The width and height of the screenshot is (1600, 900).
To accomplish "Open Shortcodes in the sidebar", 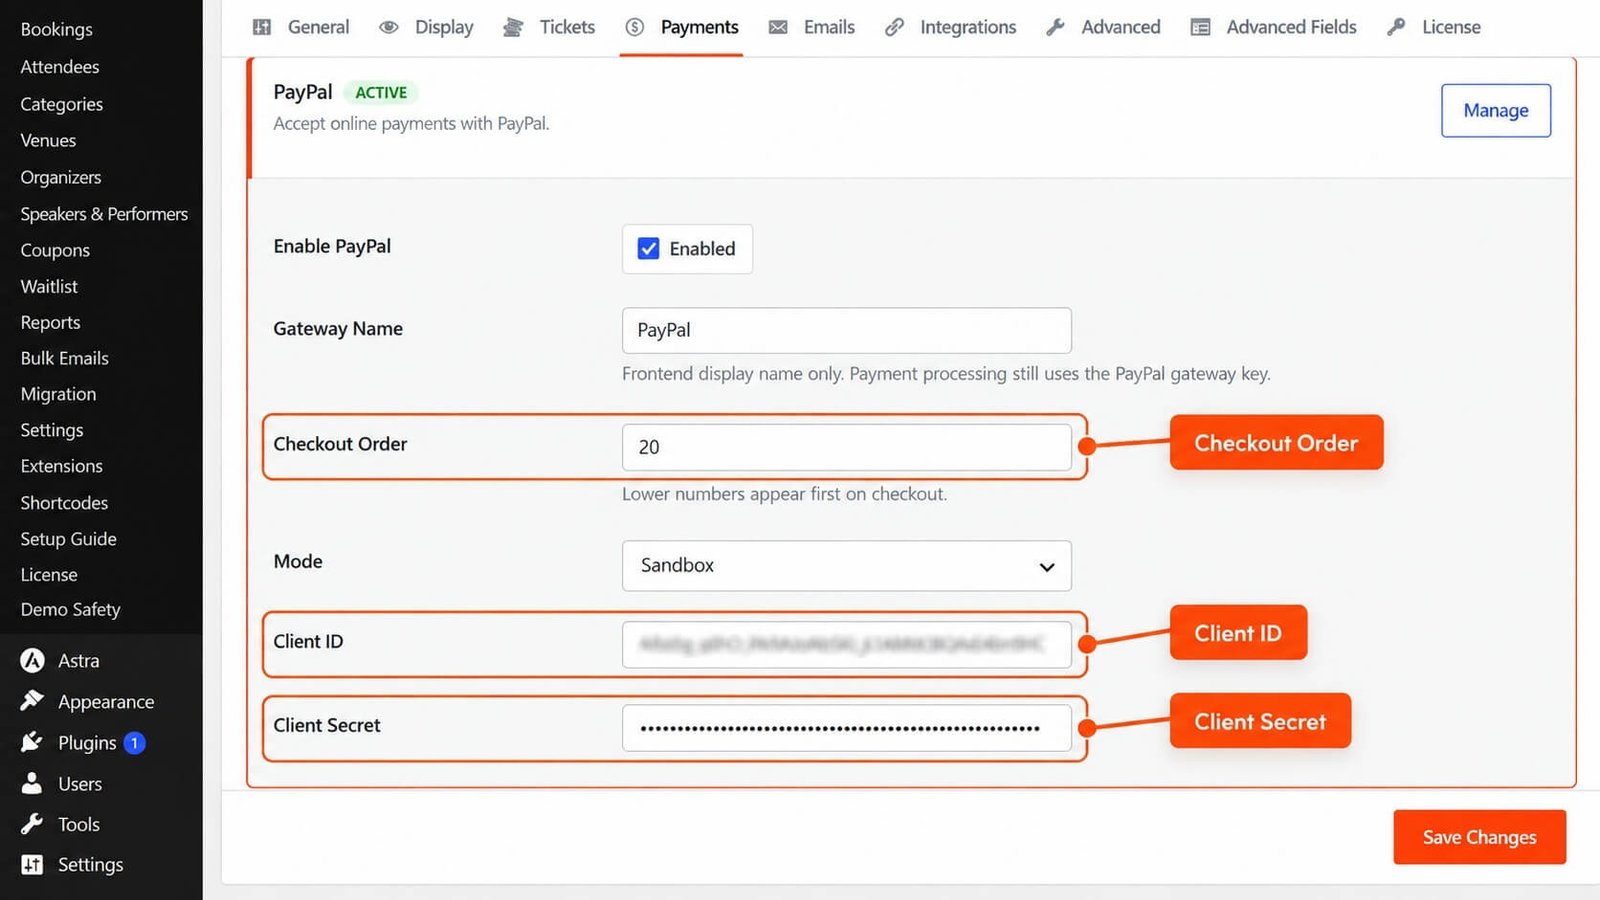I will tap(64, 503).
